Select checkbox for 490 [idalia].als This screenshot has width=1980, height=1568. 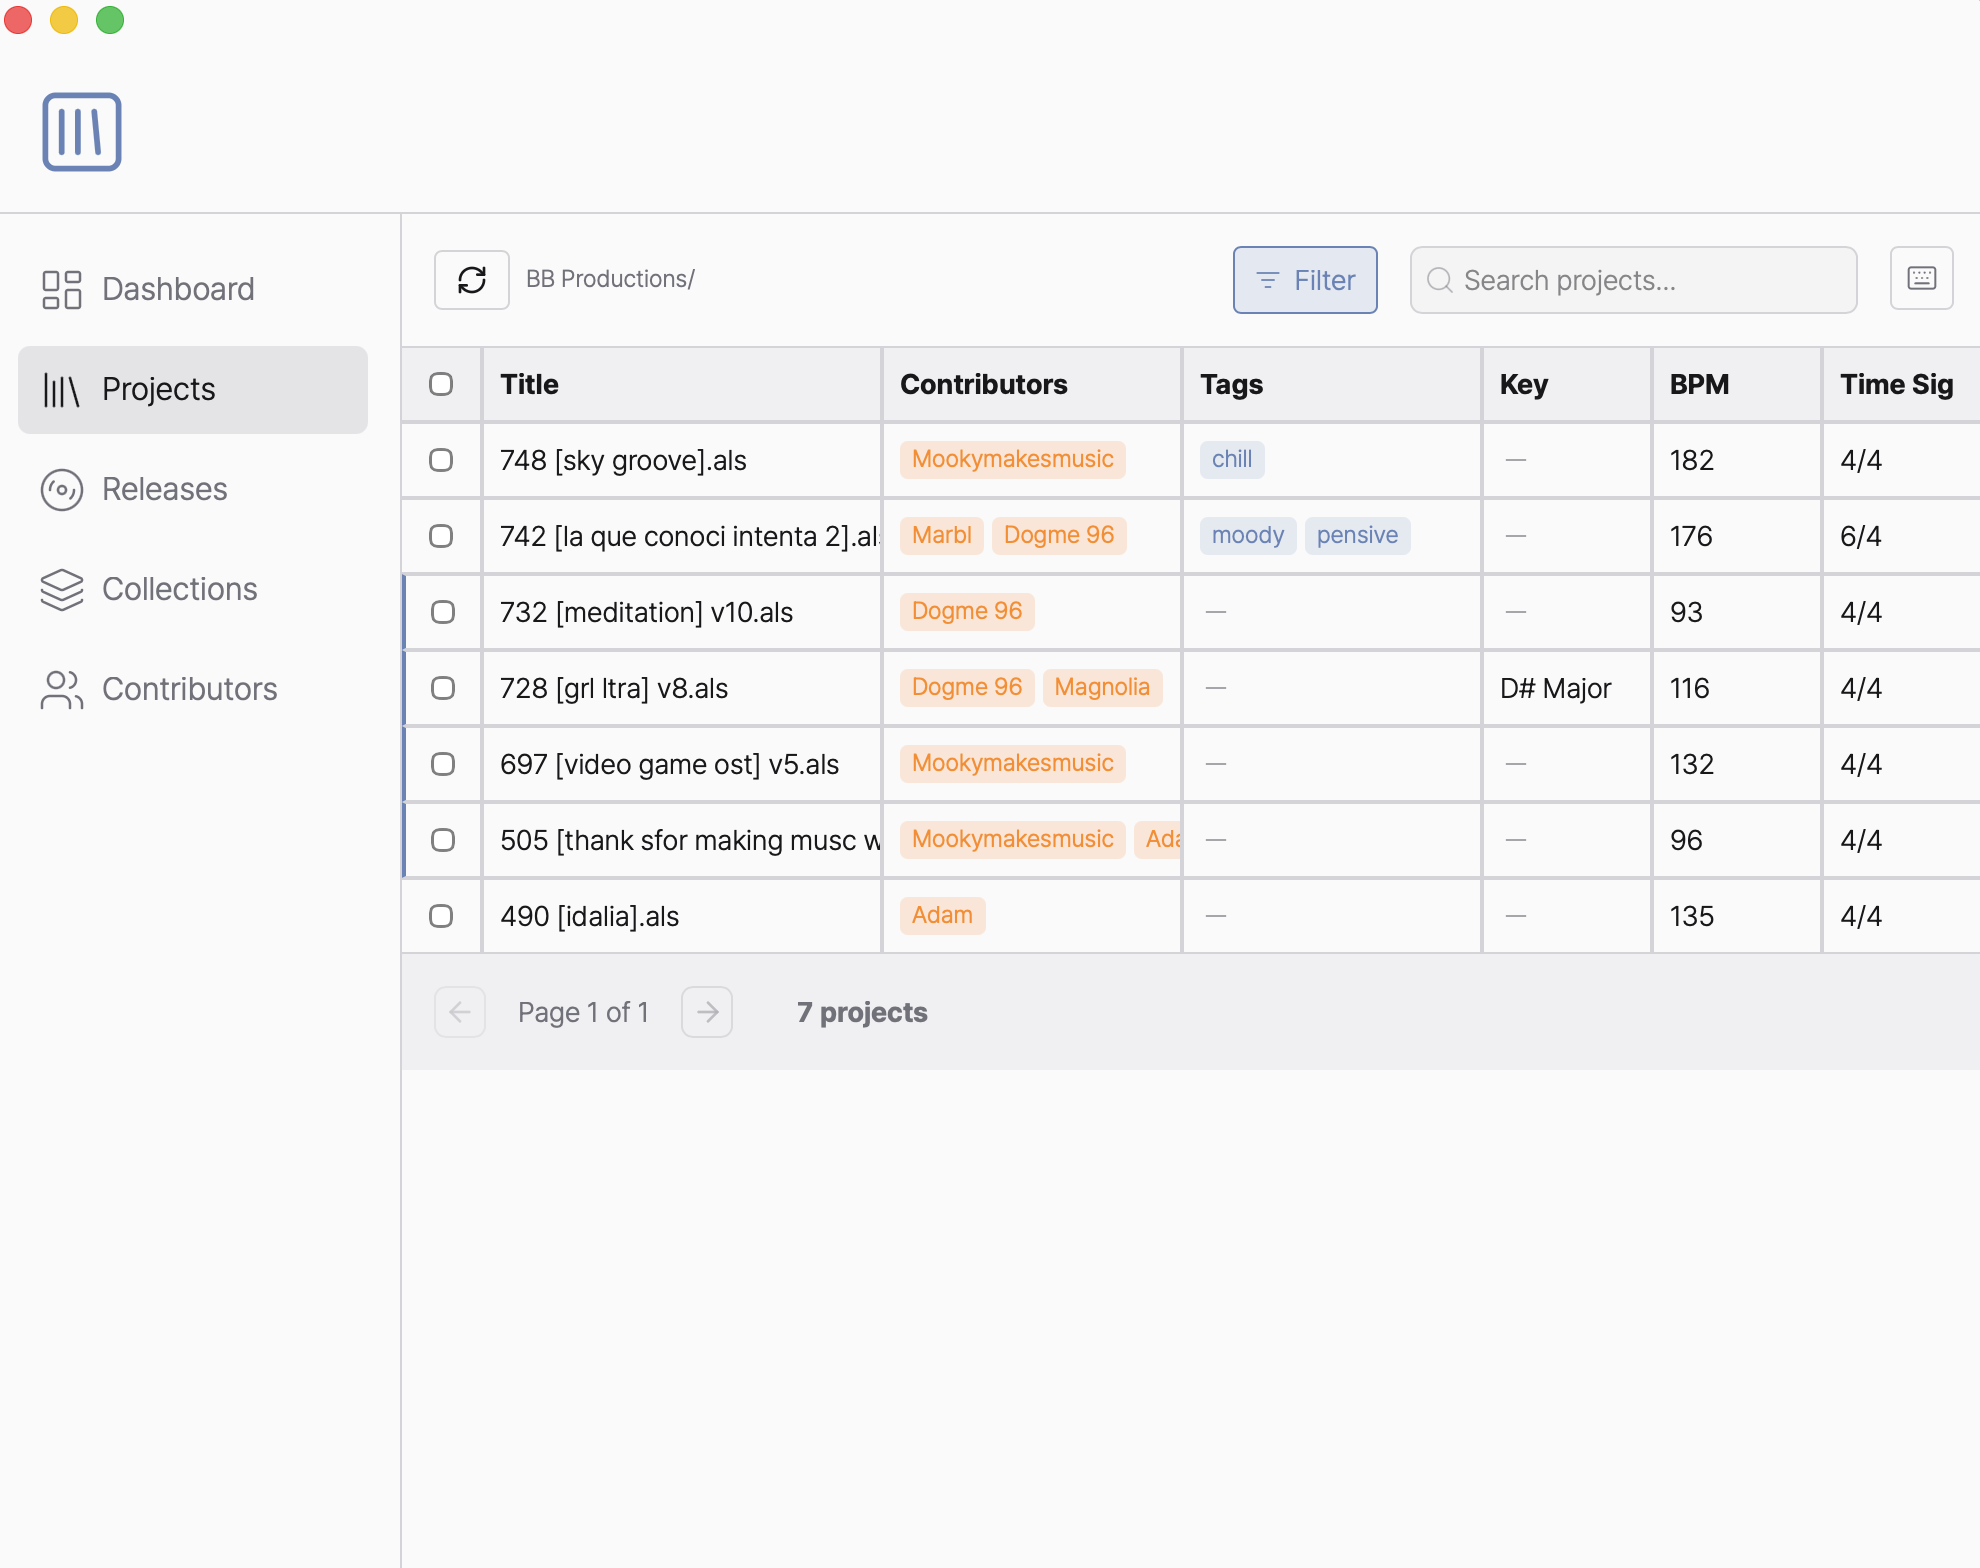[441, 916]
